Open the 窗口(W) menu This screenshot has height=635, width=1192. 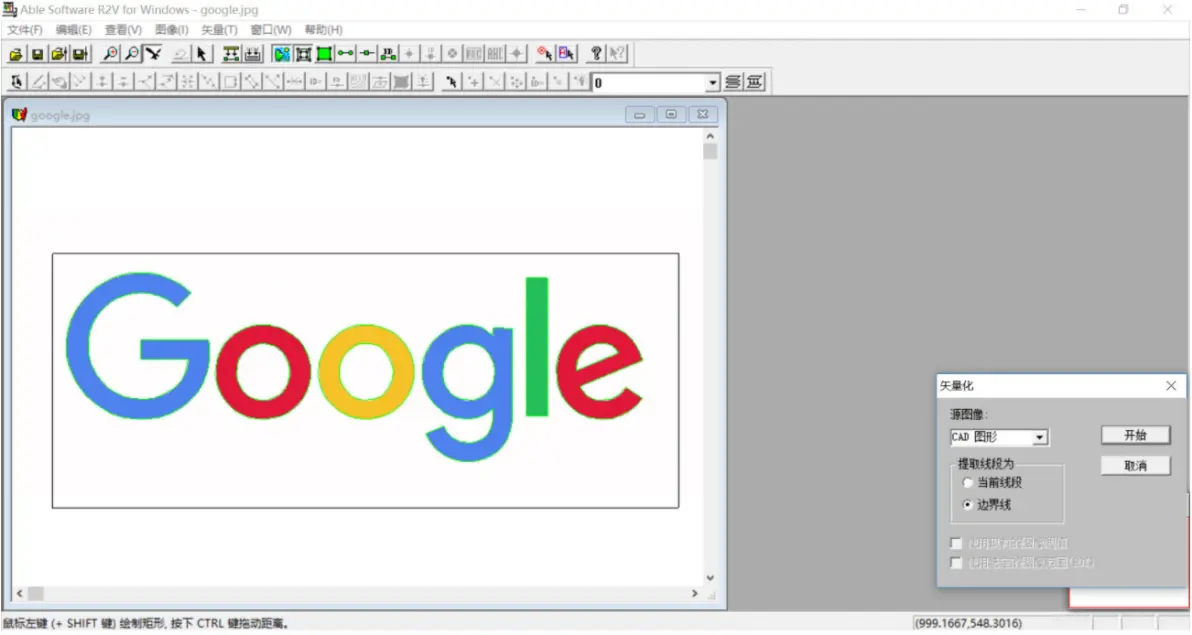click(x=271, y=30)
